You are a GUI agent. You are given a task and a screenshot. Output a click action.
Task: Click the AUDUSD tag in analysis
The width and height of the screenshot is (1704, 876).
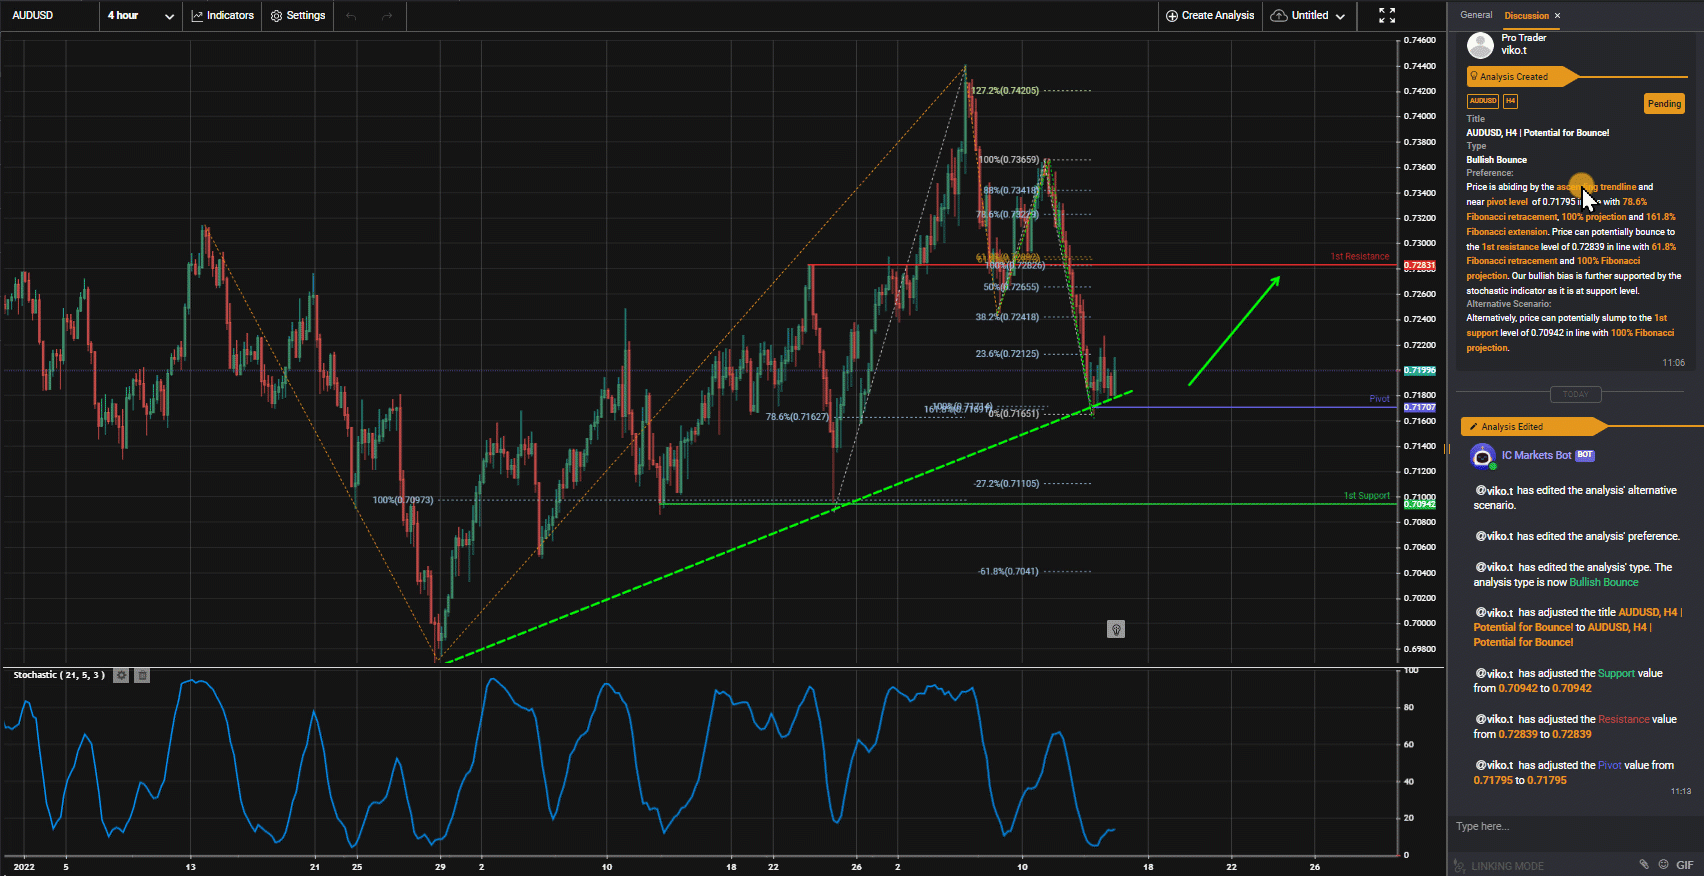1483,101
